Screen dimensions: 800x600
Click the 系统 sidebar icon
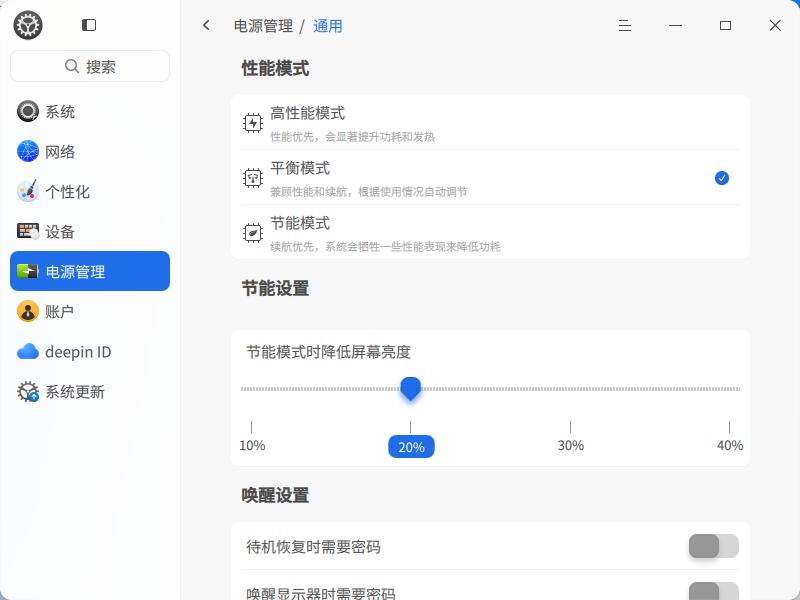pyautogui.click(x=28, y=111)
